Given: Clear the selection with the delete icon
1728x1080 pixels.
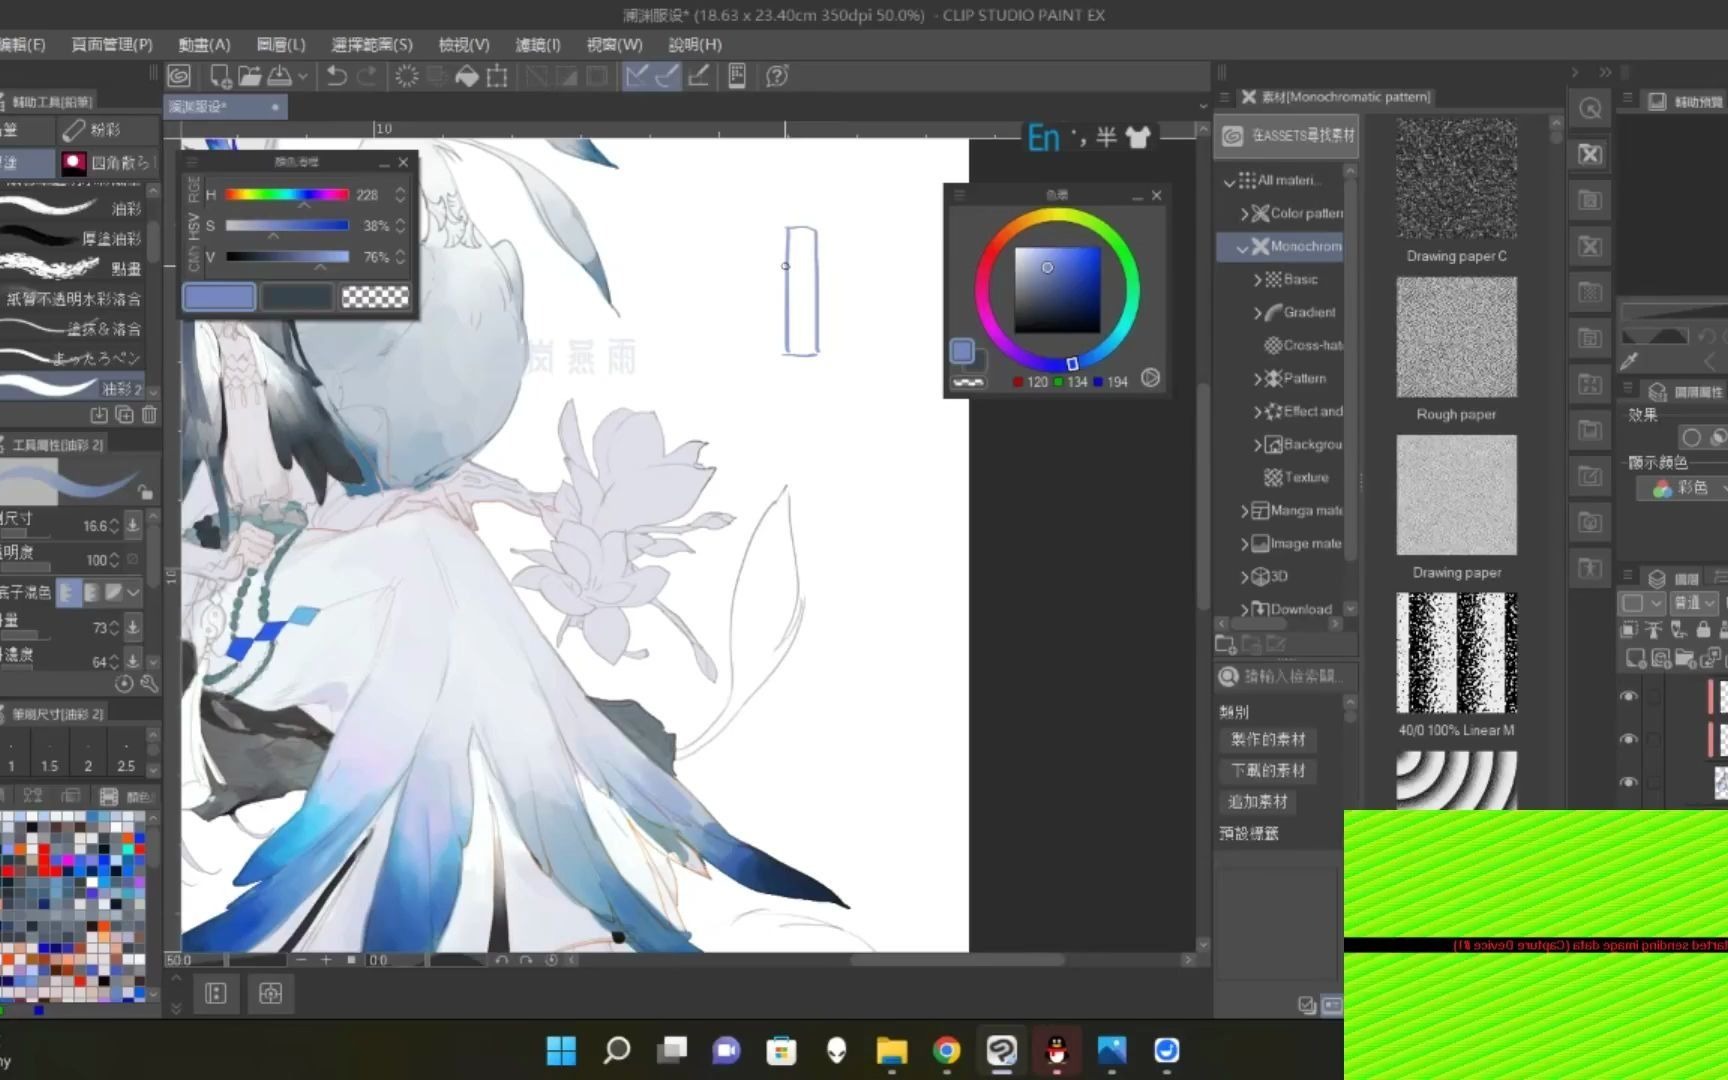Looking at the screenshot, I should [407, 76].
